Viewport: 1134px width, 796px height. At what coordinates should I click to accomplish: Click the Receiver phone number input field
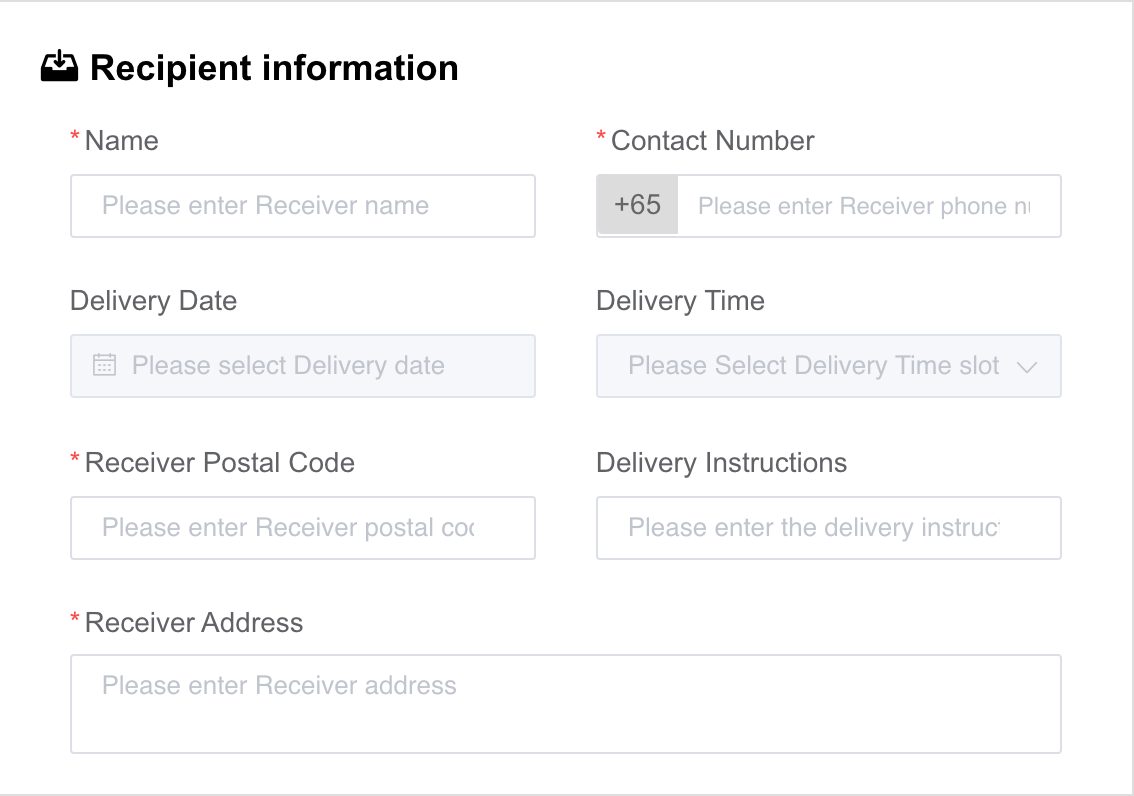(870, 205)
